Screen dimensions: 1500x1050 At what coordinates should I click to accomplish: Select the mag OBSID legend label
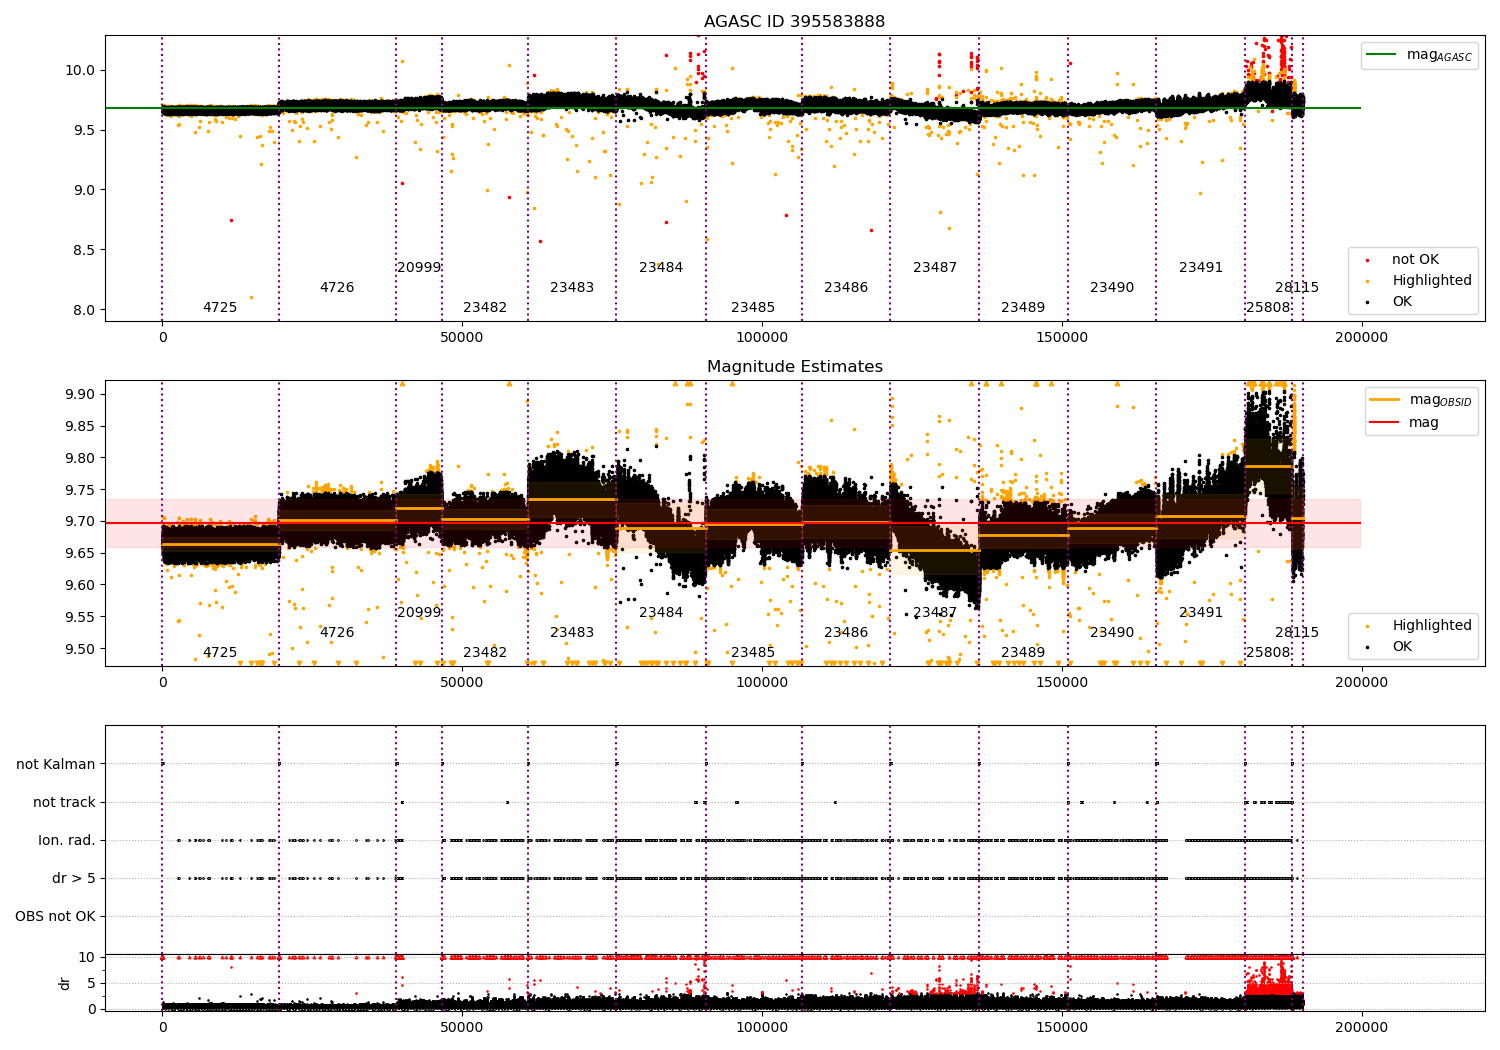(x=1440, y=400)
